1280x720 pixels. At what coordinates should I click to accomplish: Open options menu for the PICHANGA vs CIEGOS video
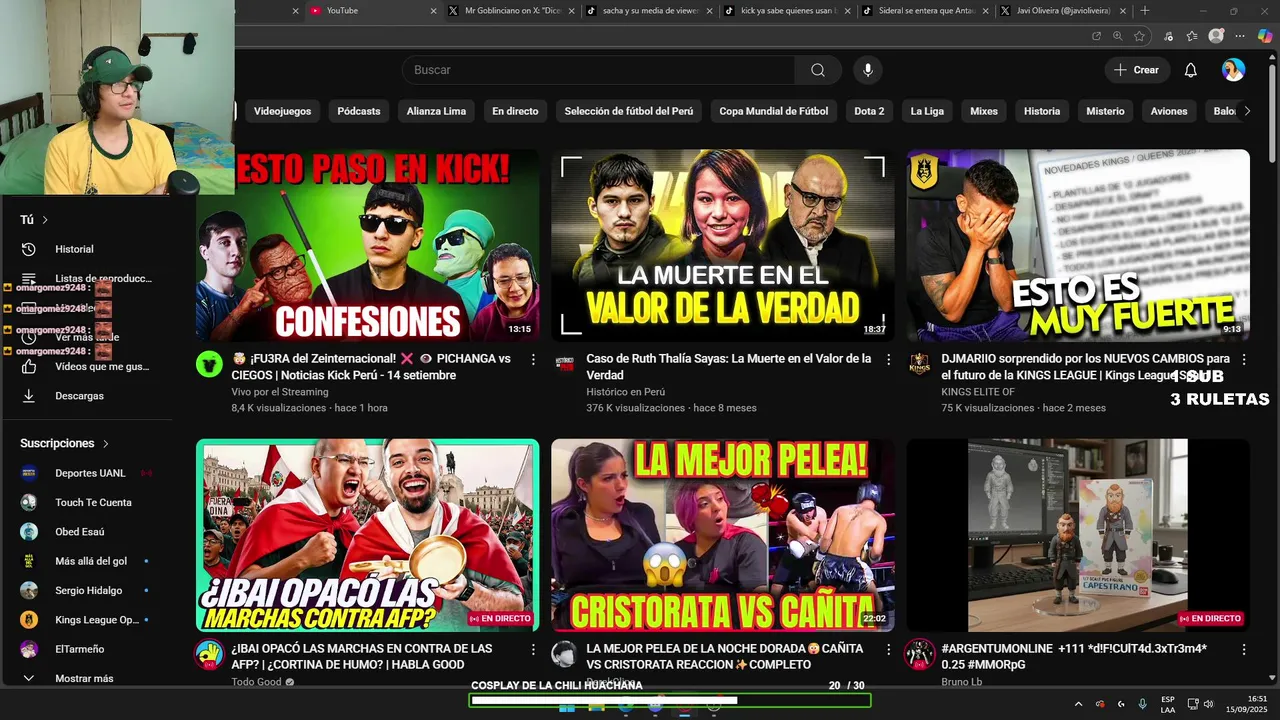click(533, 359)
